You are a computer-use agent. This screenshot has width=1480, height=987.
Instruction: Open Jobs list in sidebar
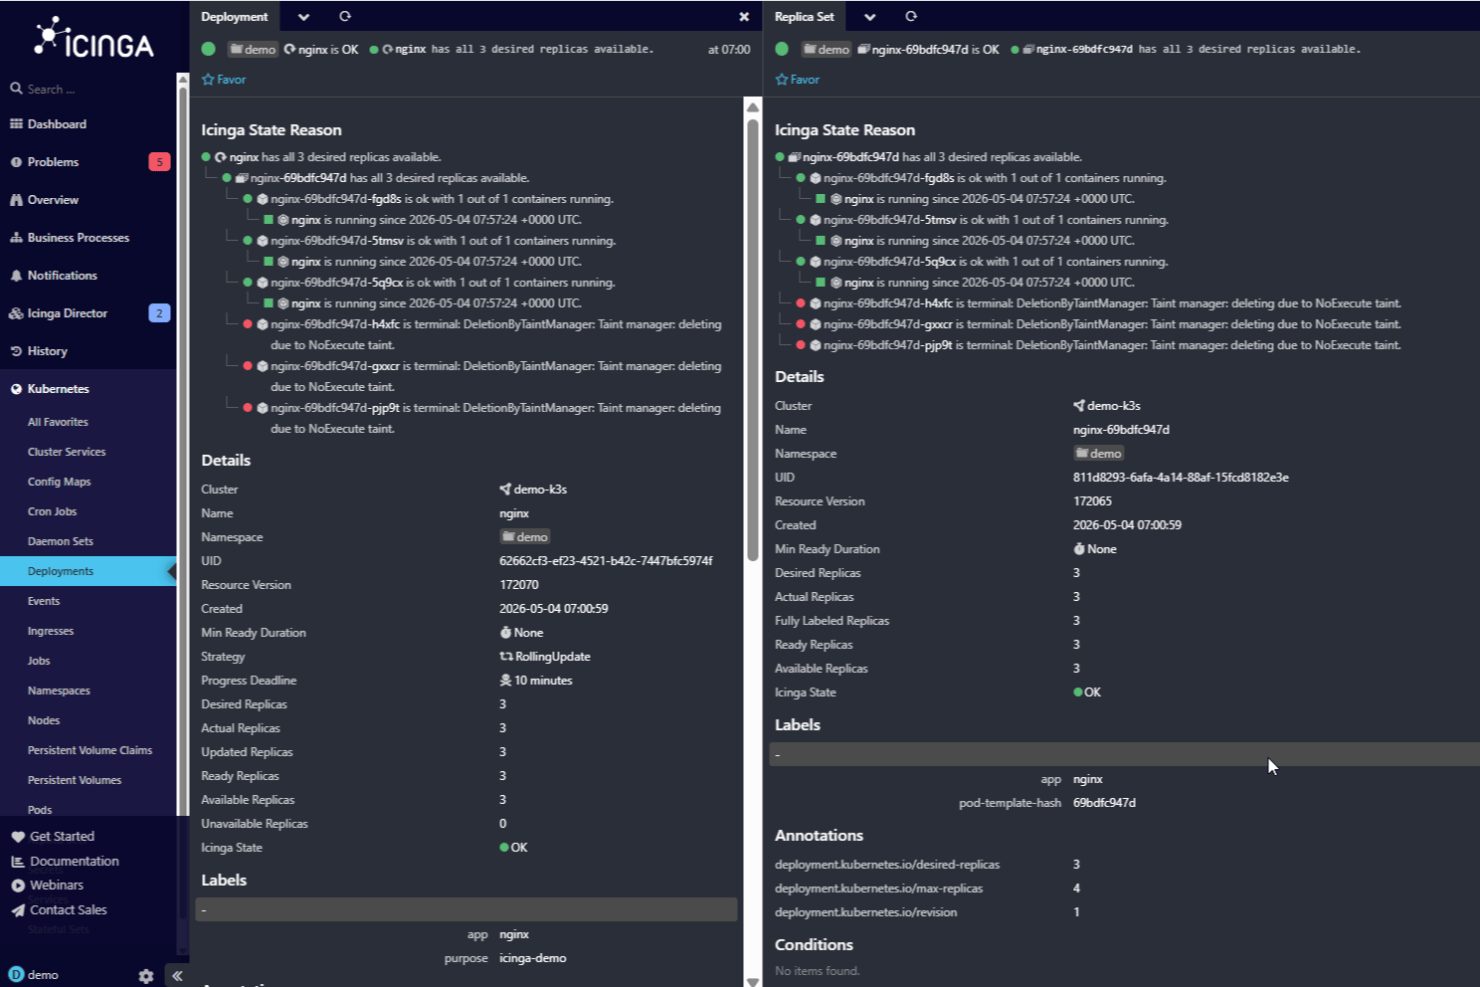tap(39, 661)
